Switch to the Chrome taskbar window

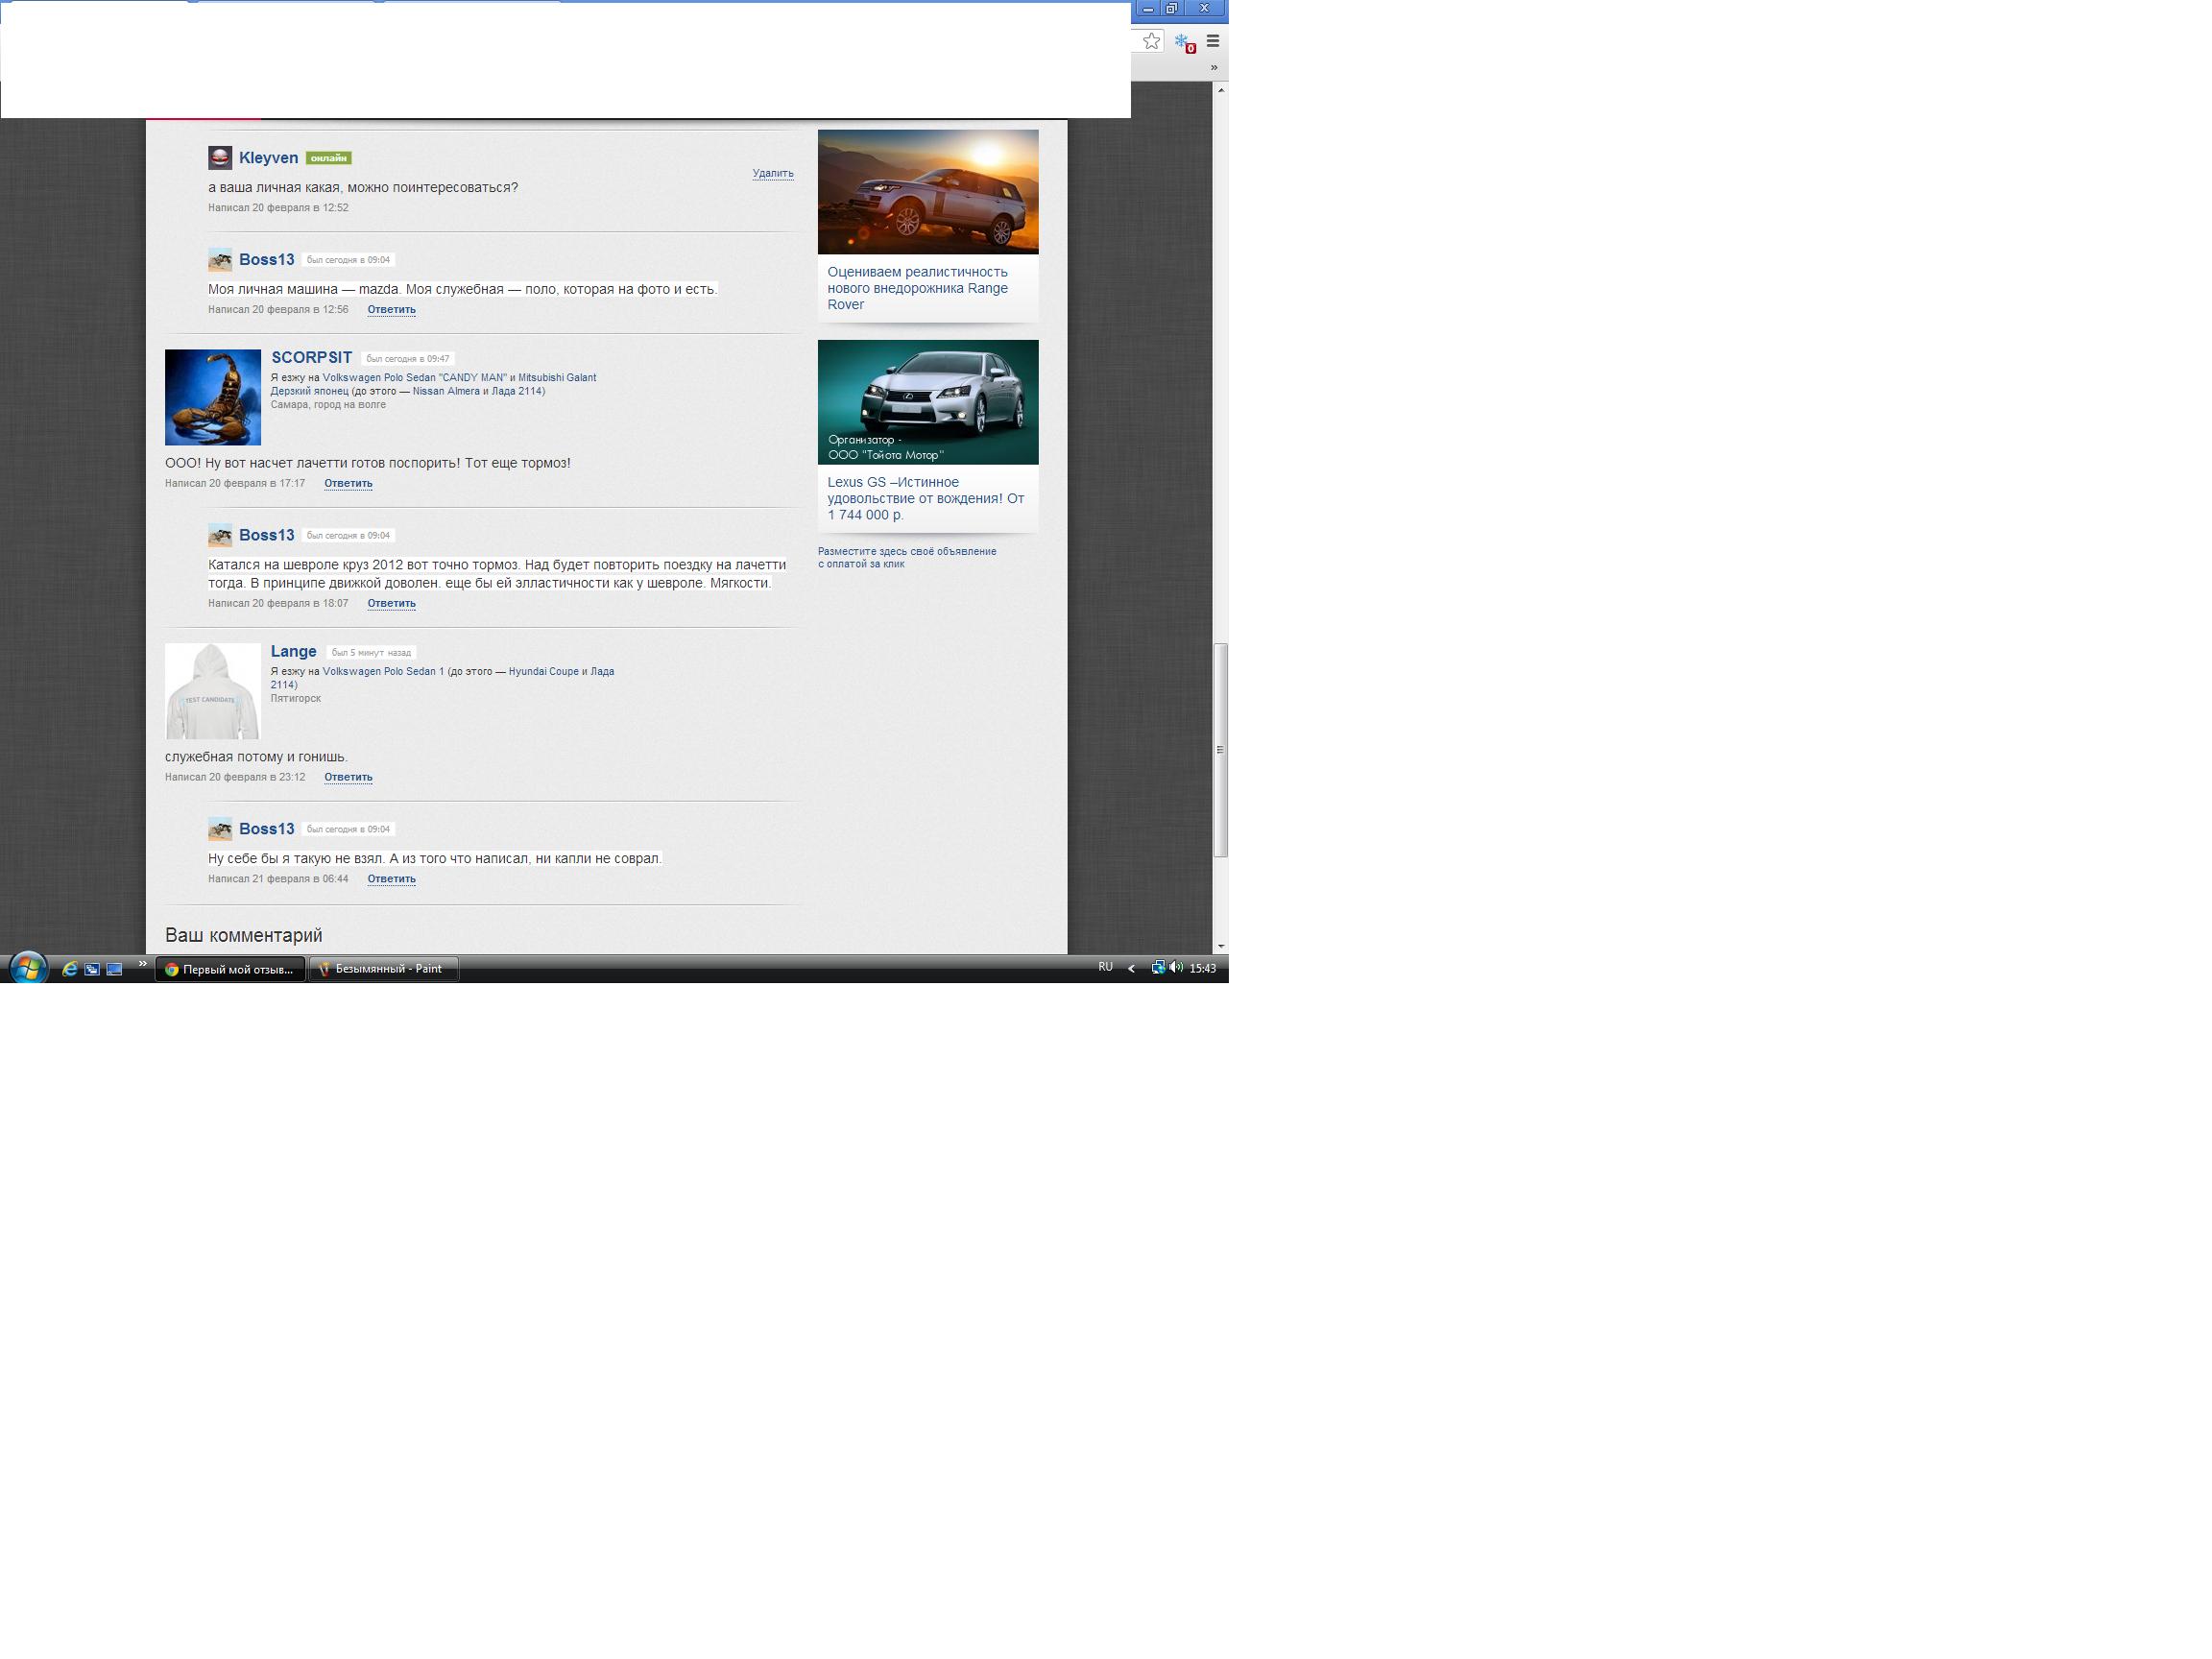click(230, 969)
